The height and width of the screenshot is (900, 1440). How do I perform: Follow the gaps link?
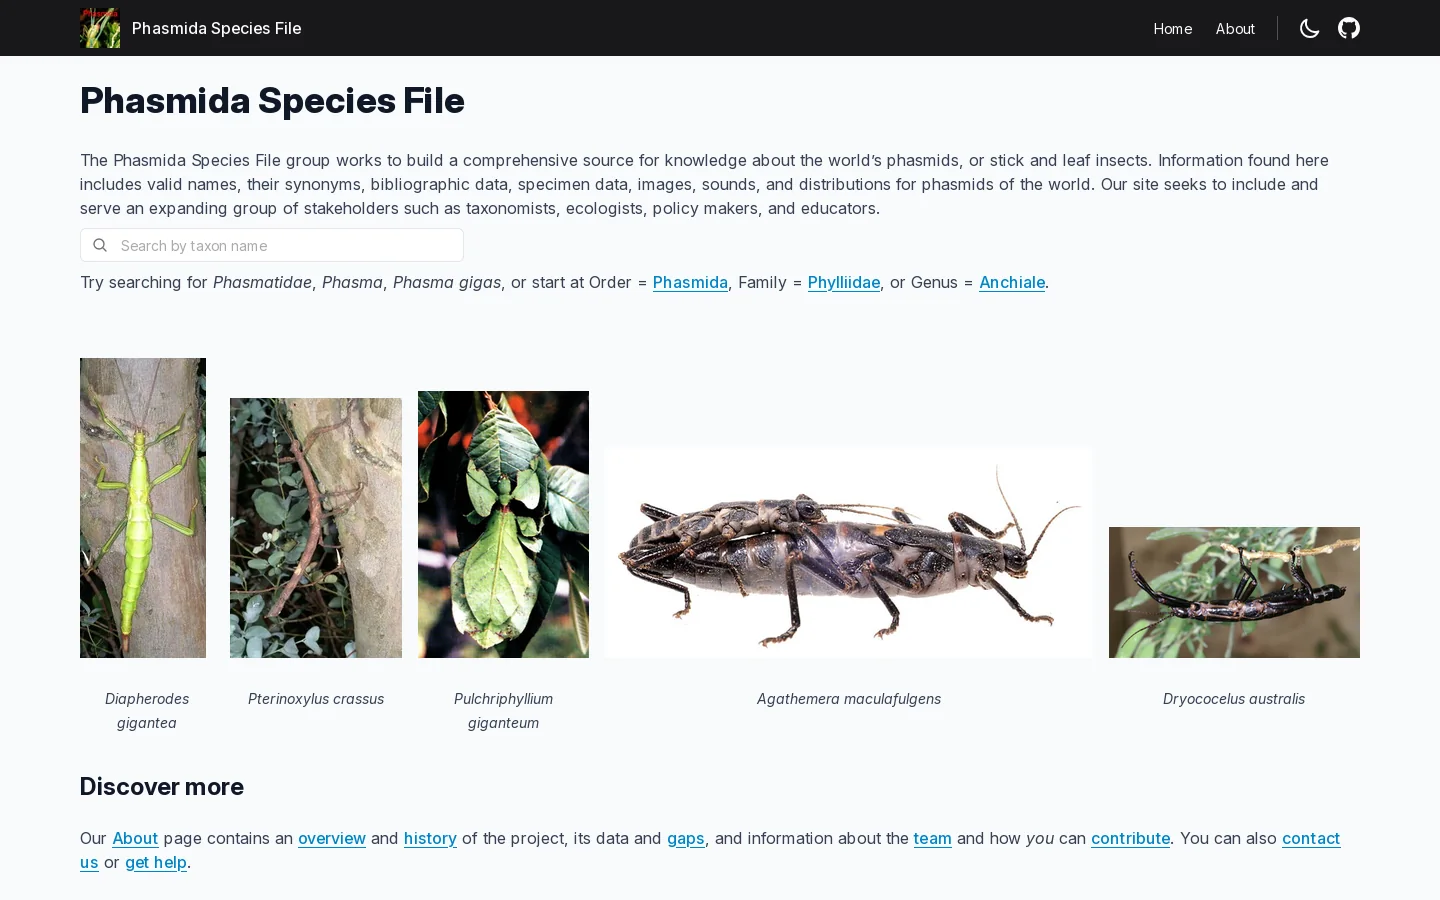[x=686, y=838]
